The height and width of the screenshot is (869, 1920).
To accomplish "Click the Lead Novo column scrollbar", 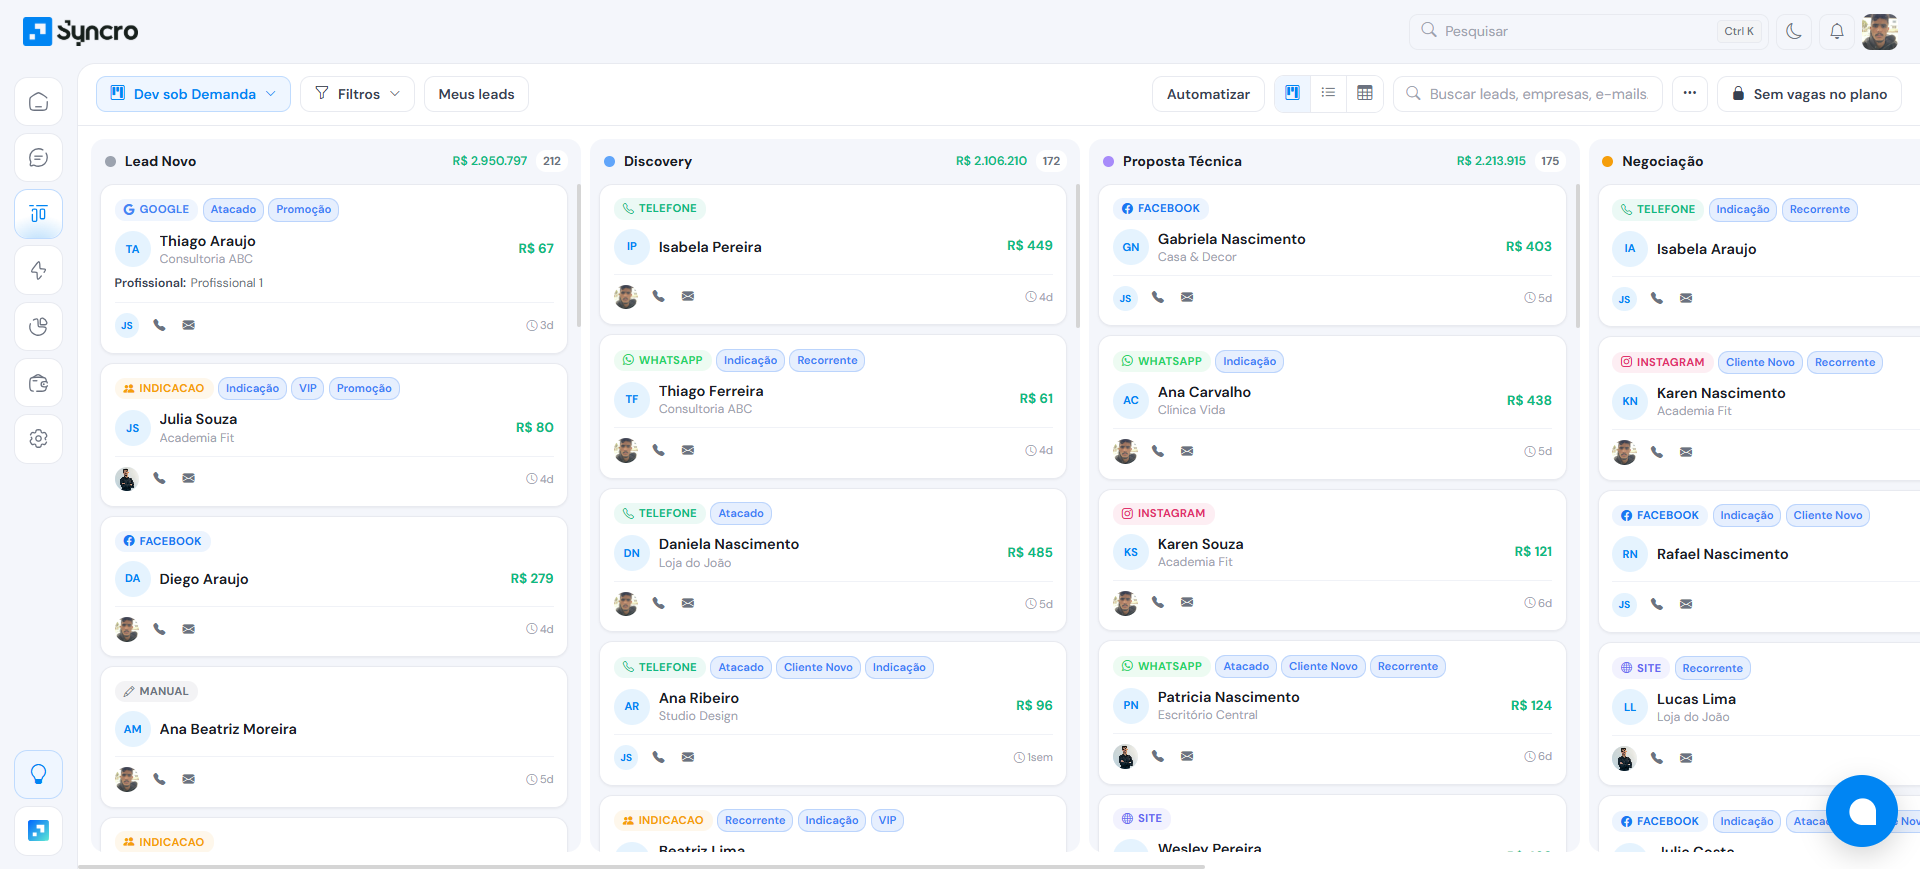I will click(x=578, y=255).
